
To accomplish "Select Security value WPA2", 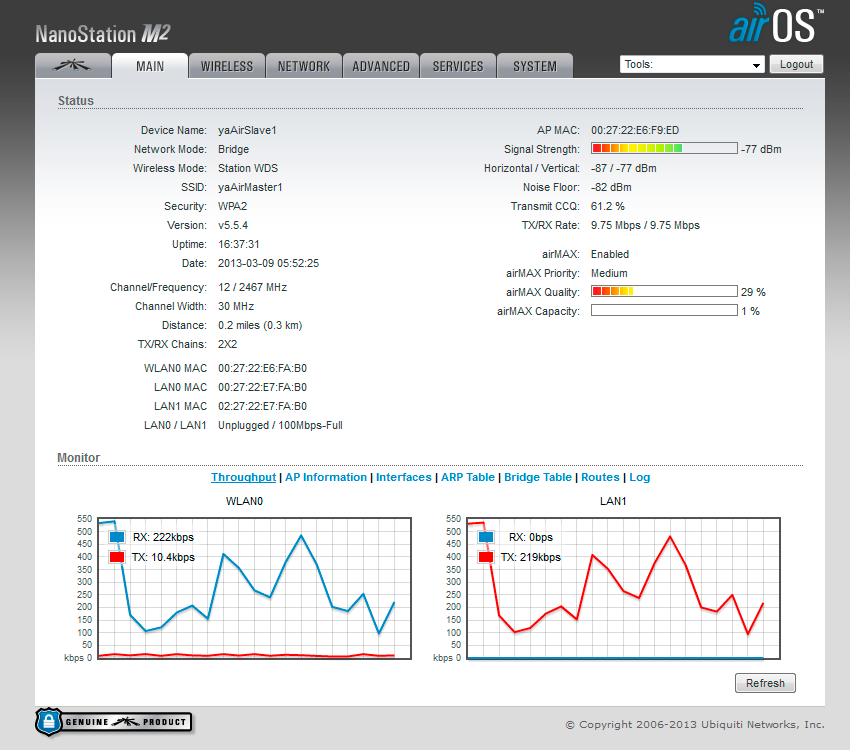I will click(233, 206).
